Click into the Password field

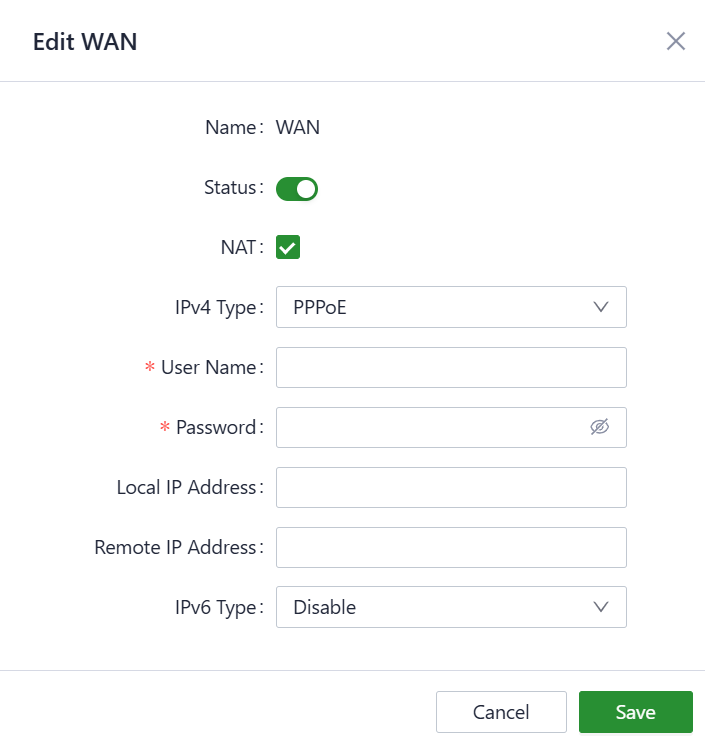point(430,427)
